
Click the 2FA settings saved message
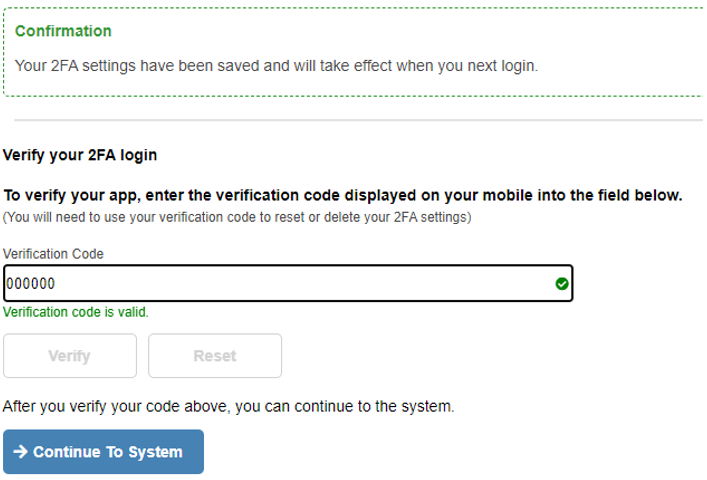(276, 66)
